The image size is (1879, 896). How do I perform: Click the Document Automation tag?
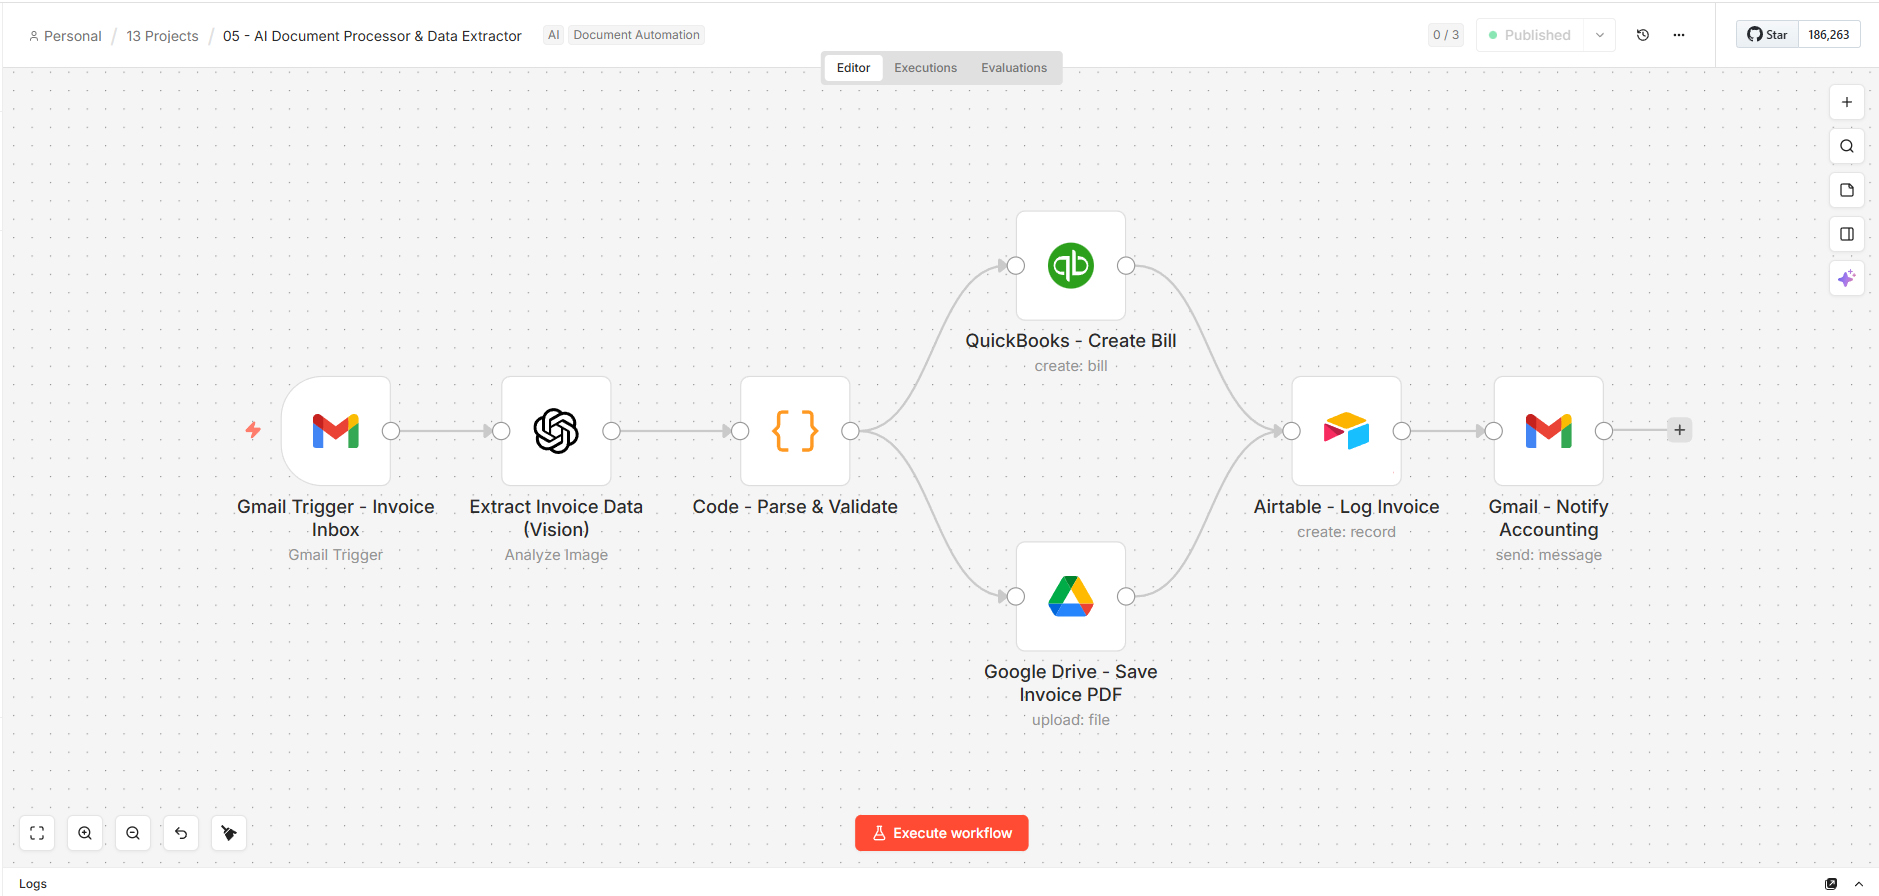pyautogui.click(x=637, y=35)
